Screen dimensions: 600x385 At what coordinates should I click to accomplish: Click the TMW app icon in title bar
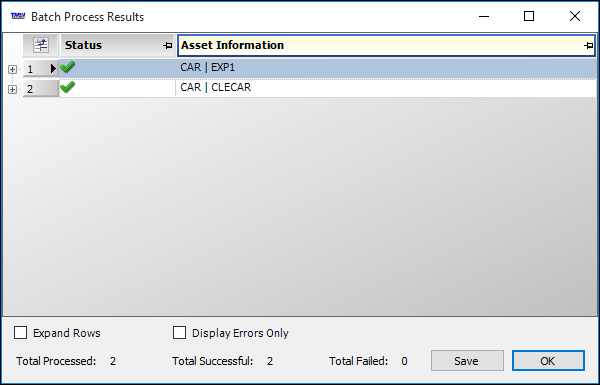[18, 16]
